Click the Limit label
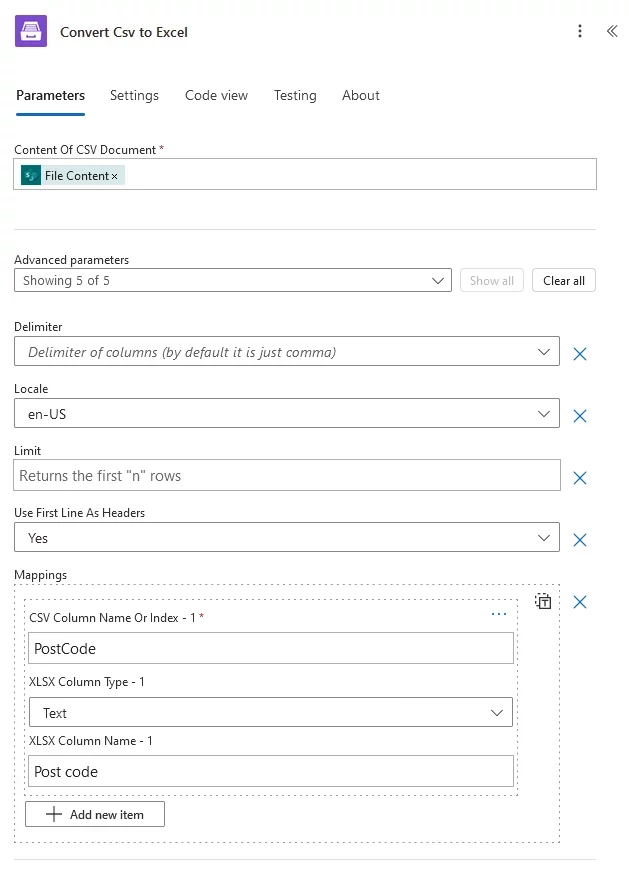 point(27,451)
